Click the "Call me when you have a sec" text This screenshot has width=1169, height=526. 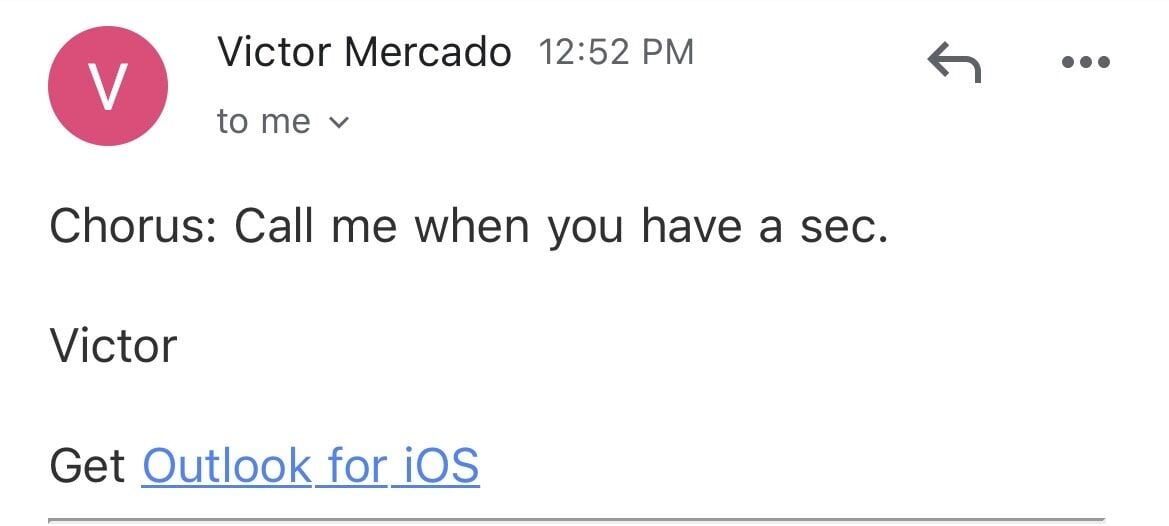pyautogui.click(x=561, y=227)
